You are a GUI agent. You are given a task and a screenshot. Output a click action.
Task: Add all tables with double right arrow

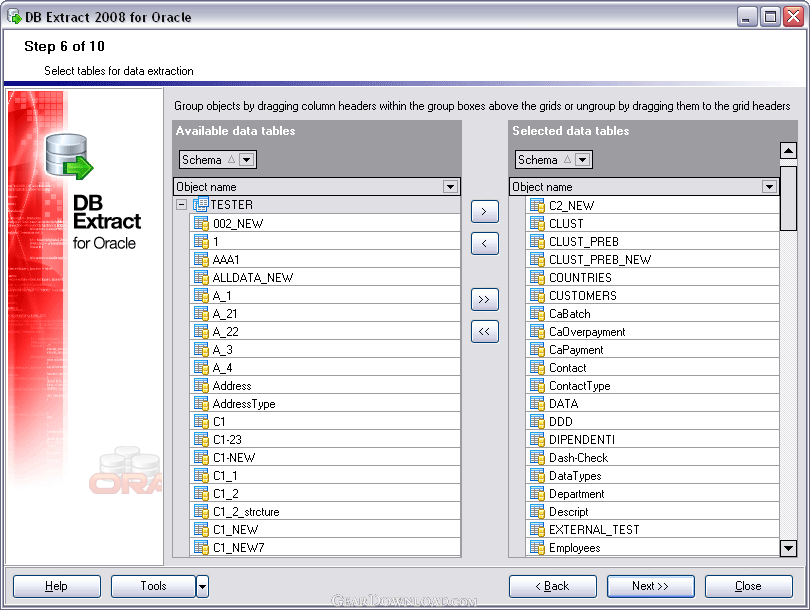[485, 300]
